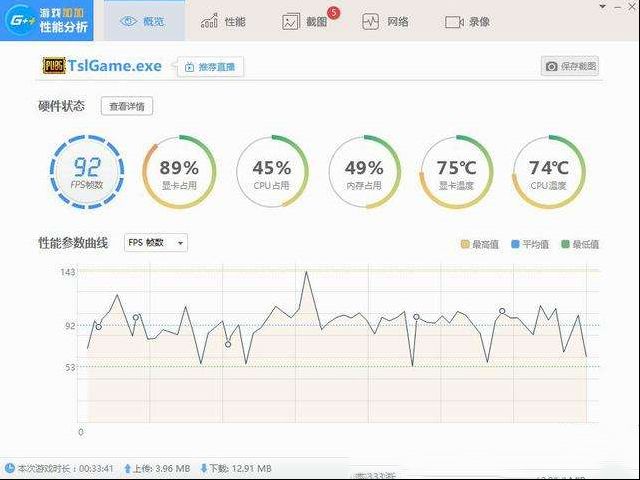Click the red badge showing 5
The height and width of the screenshot is (480, 640).
point(333,13)
